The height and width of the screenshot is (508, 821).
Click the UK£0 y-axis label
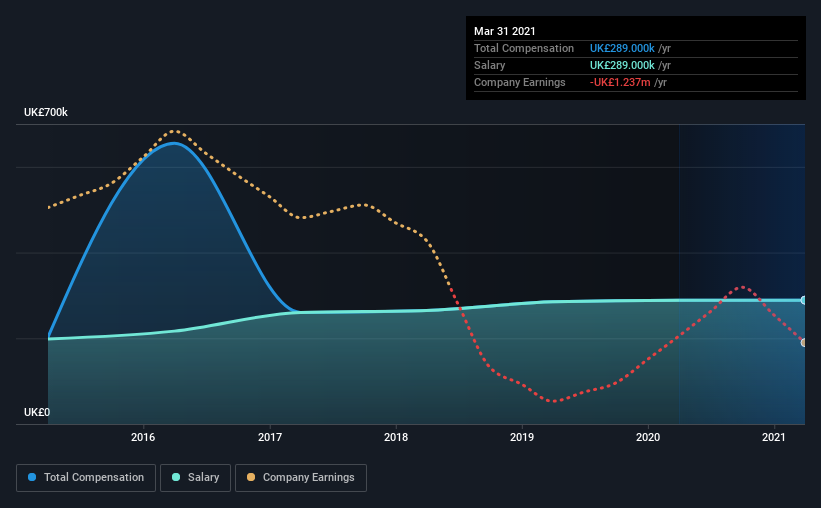click(x=37, y=412)
